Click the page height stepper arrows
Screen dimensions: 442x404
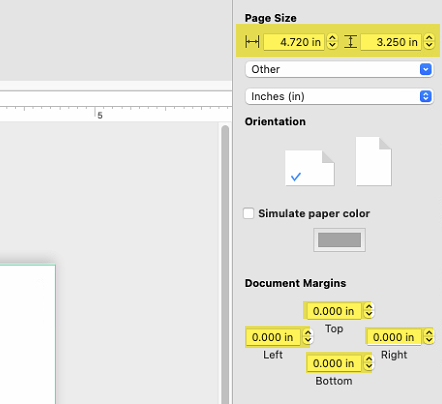click(429, 42)
